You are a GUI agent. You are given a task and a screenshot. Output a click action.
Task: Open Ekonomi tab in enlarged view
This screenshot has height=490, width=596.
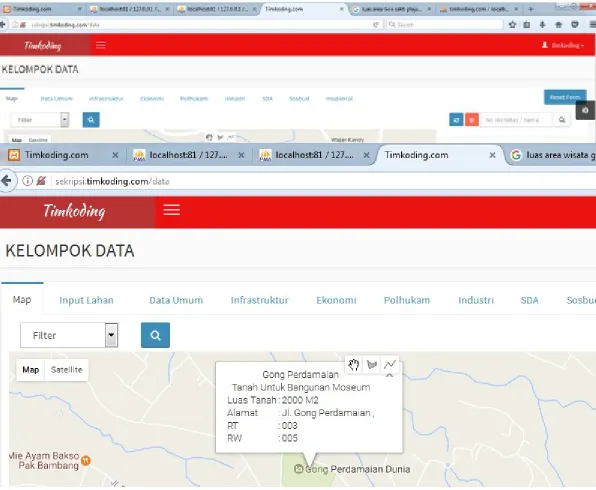click(336, 300)
